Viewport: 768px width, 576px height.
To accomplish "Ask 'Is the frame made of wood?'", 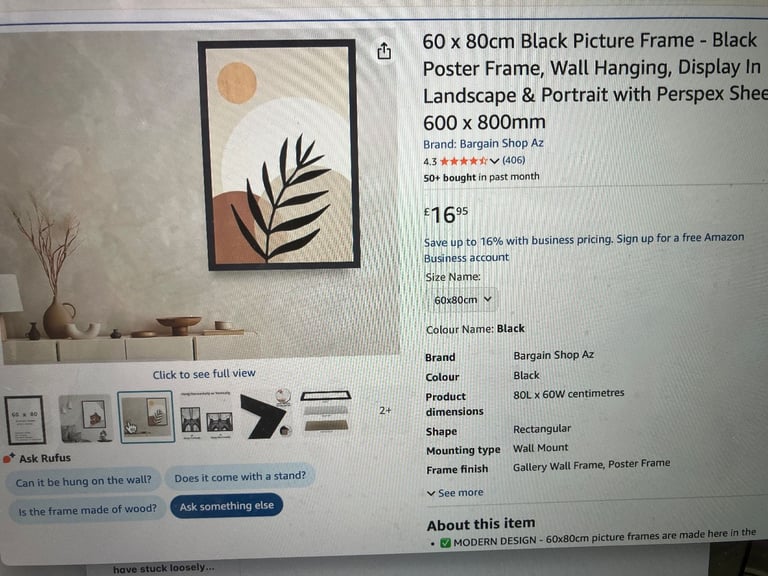I will (x=87, y=510).
